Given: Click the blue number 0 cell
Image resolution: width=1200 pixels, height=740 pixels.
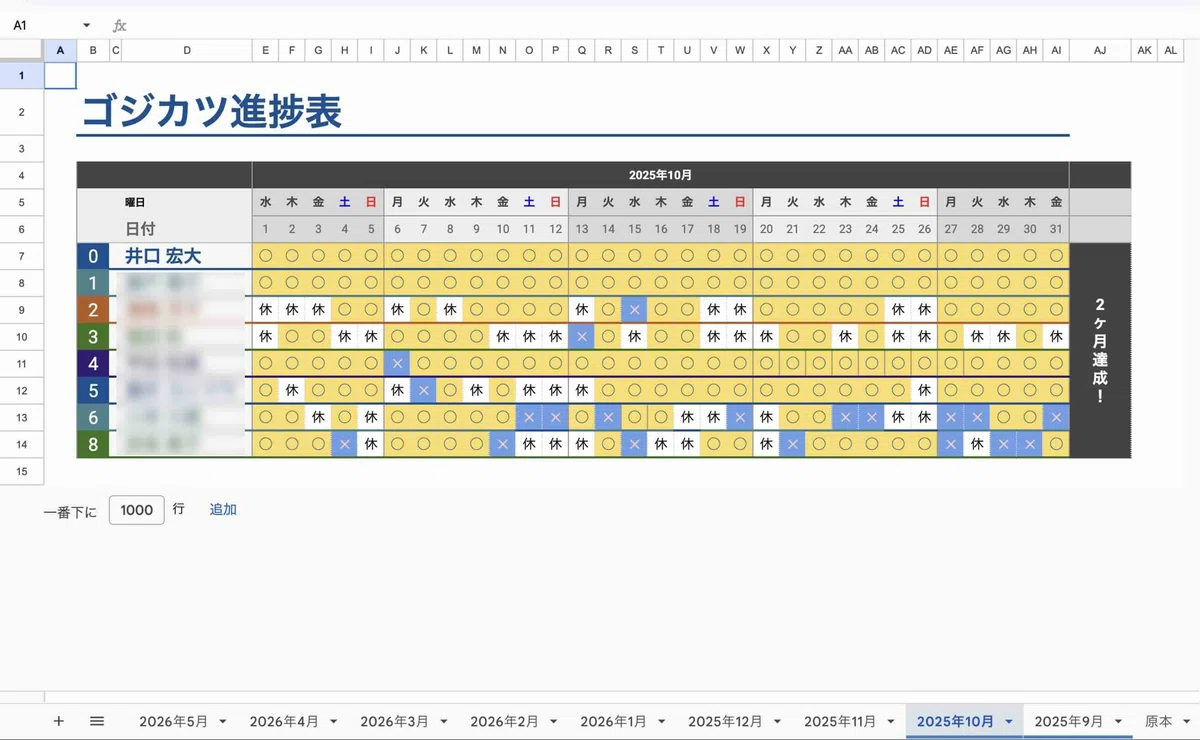Looking at the screenshot, I should pos(93,256).
